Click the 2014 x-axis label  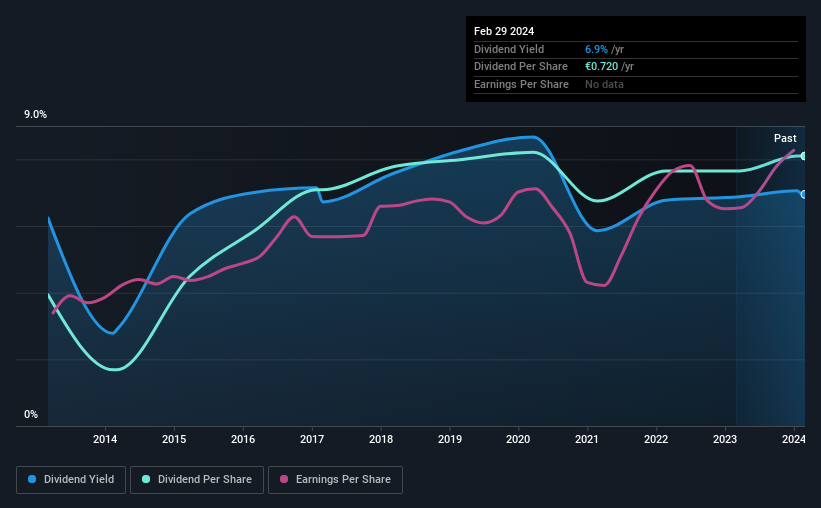(105, 439)
